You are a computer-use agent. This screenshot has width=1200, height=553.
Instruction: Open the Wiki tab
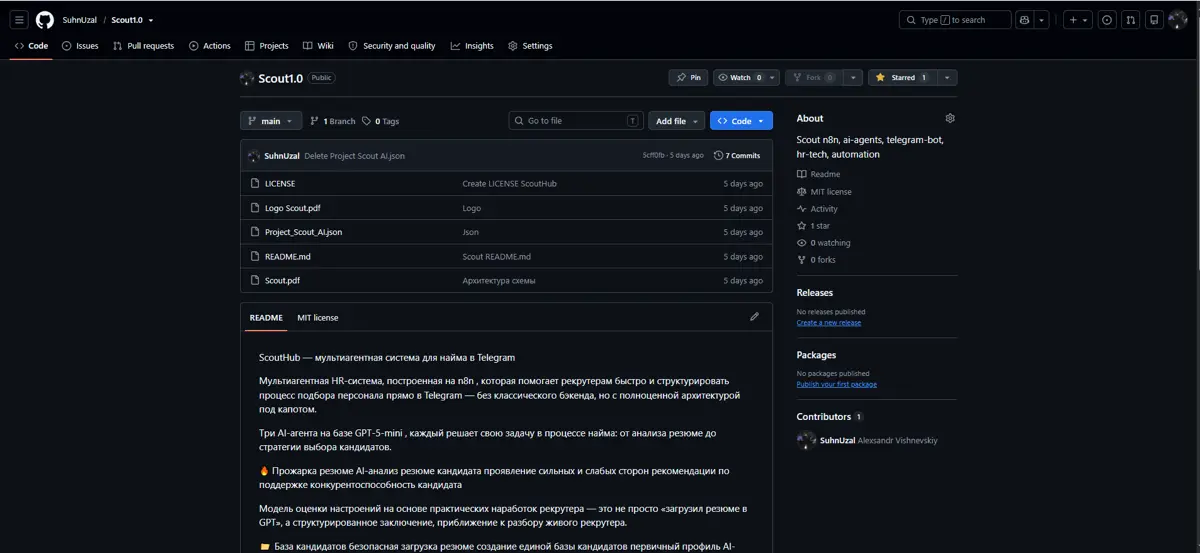(x=318, y=46)
